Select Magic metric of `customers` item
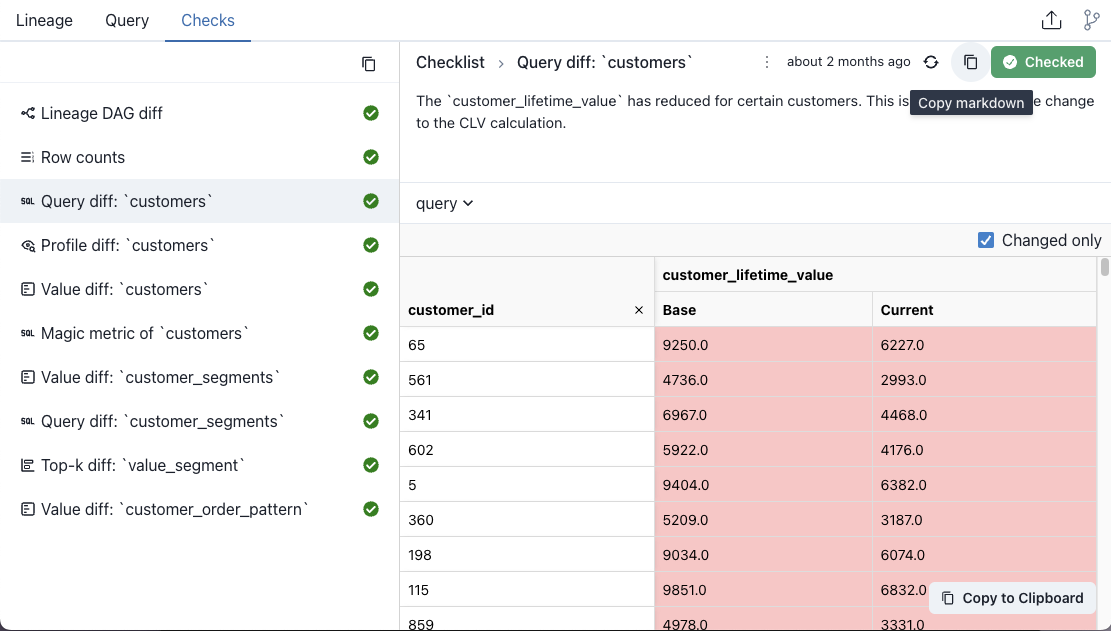1111x631 pixels. point(144,333)
